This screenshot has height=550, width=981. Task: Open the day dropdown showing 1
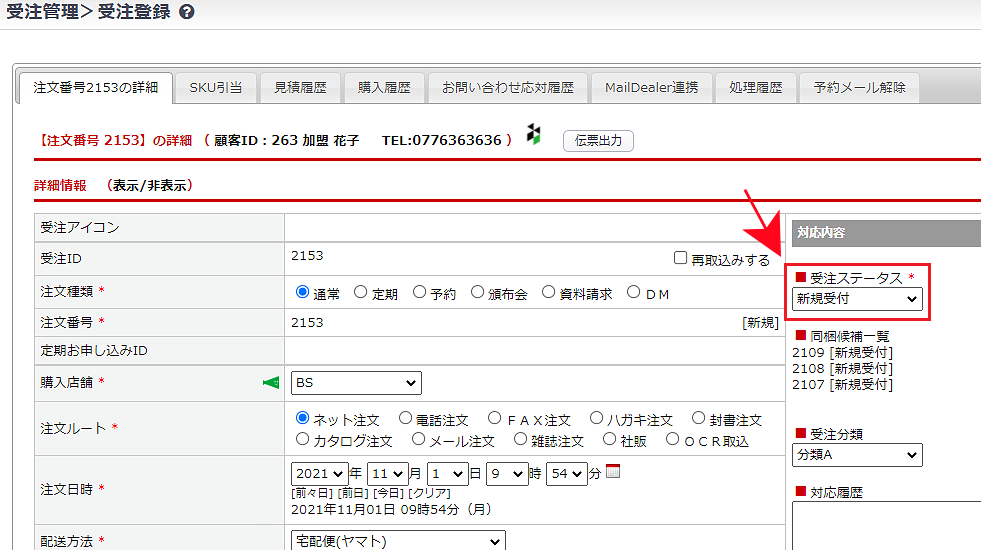point(447,474)
